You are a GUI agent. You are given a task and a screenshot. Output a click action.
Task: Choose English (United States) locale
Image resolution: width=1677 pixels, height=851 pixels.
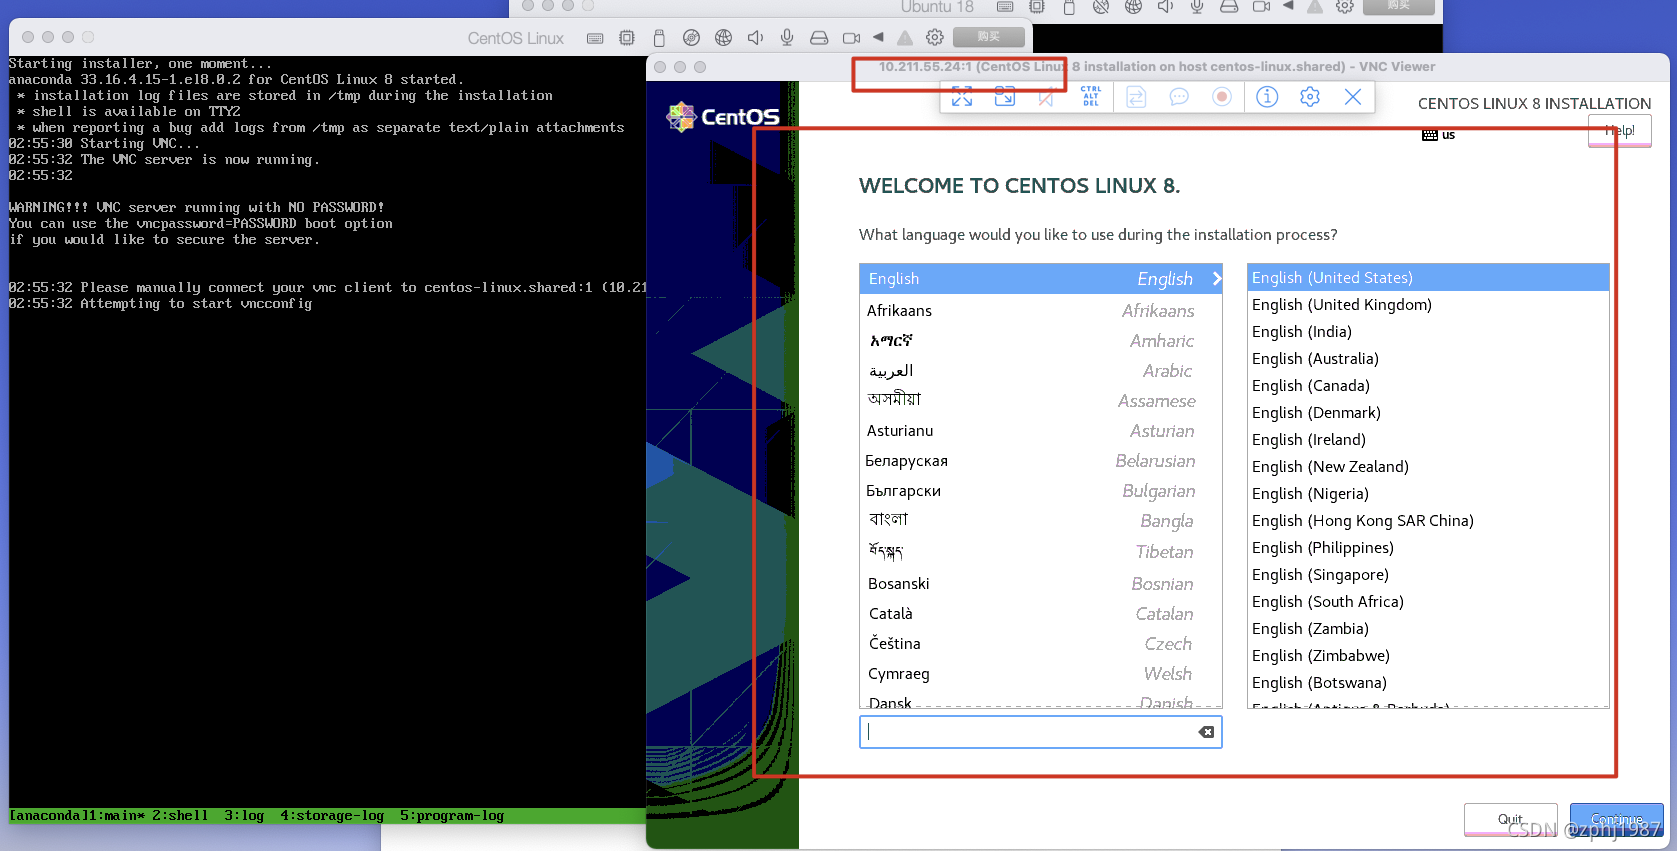pyautogui.click(x=1428, y=278)
